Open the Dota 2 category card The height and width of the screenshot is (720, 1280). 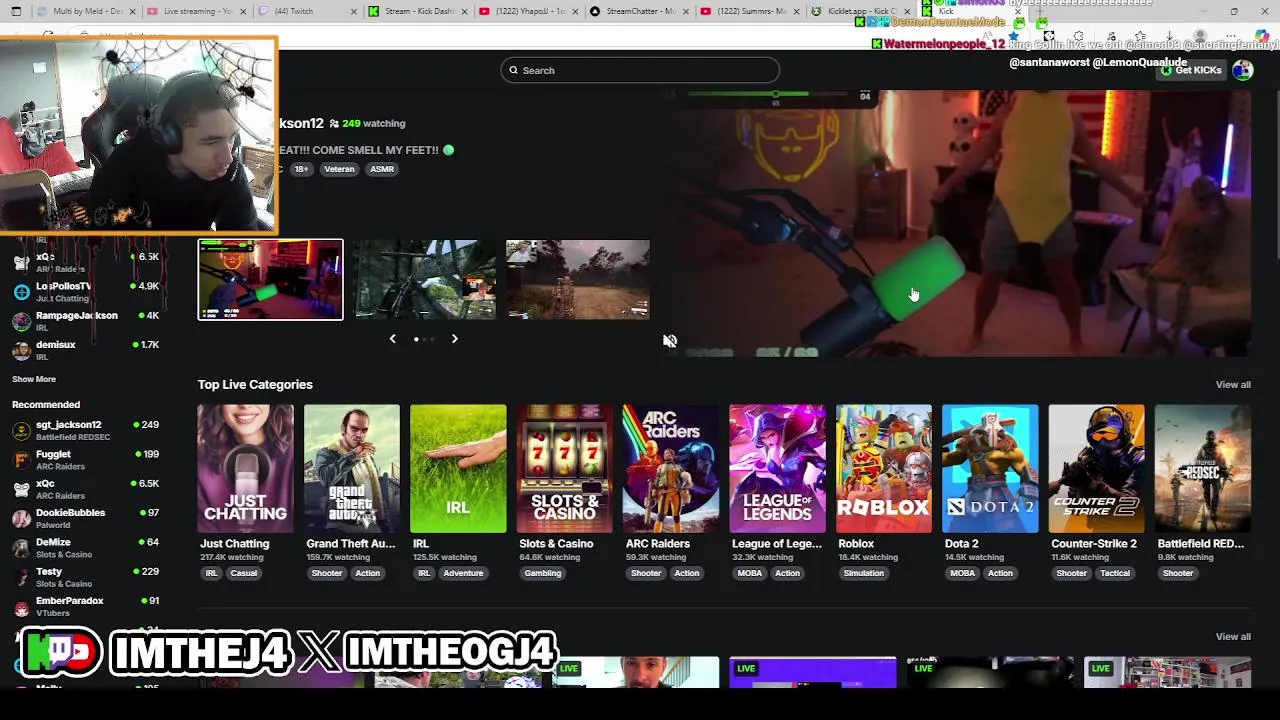tap(990, 468)
